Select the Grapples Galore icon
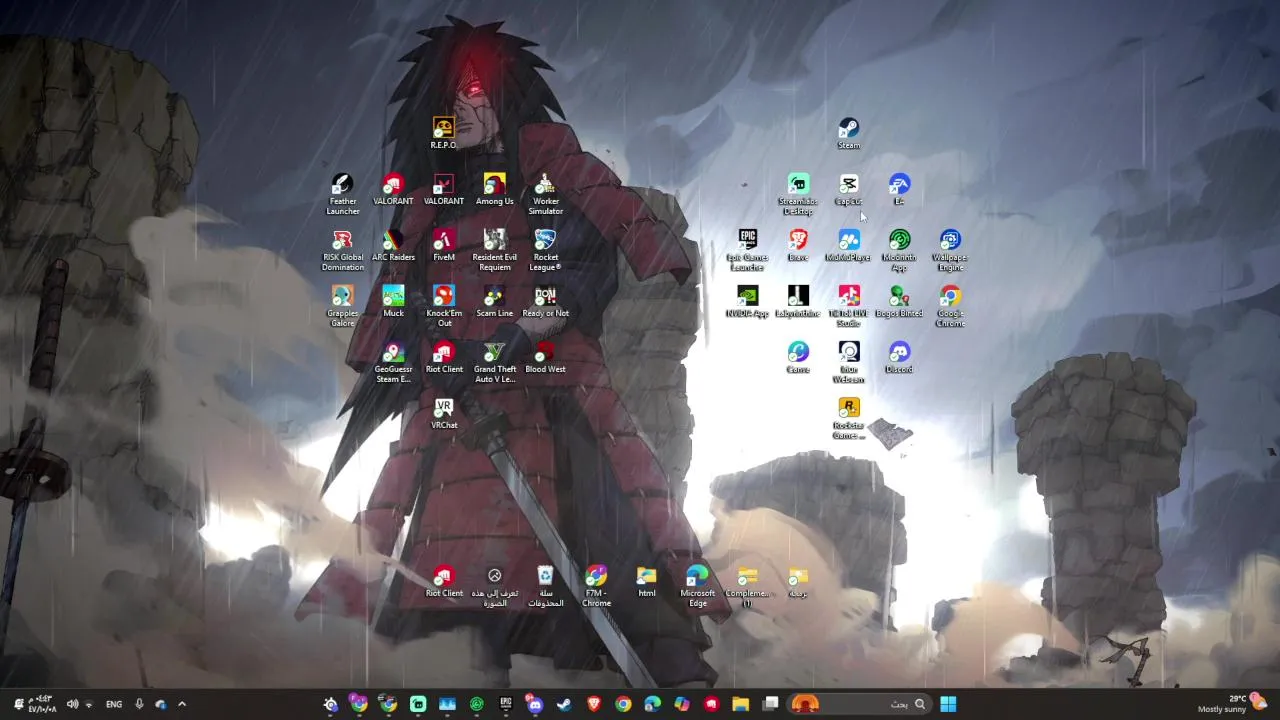 [x=342, y=306]
